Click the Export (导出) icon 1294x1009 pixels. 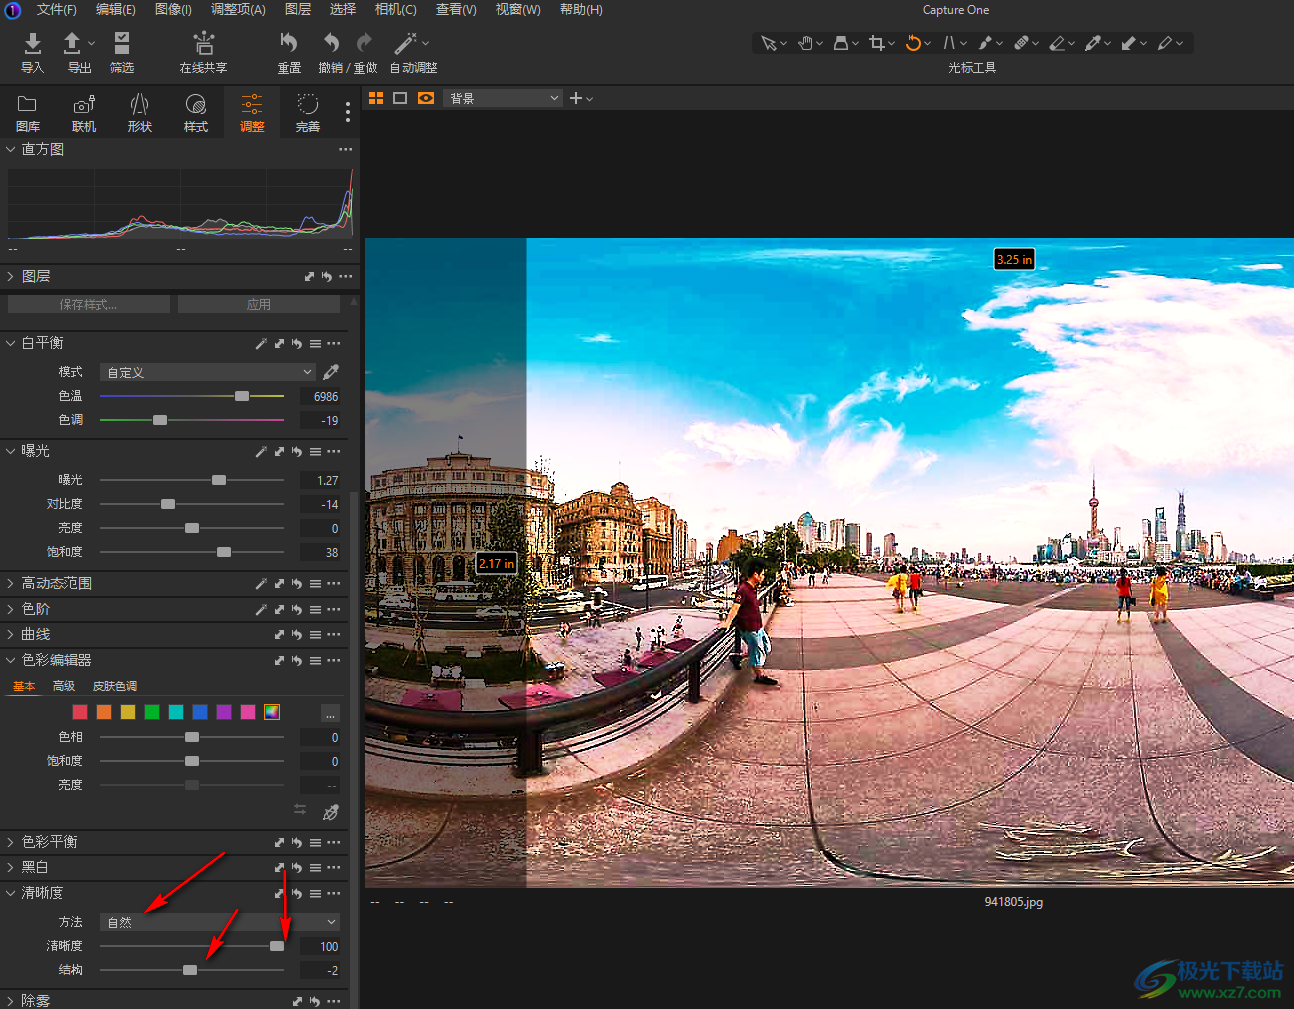pos(73,43)
